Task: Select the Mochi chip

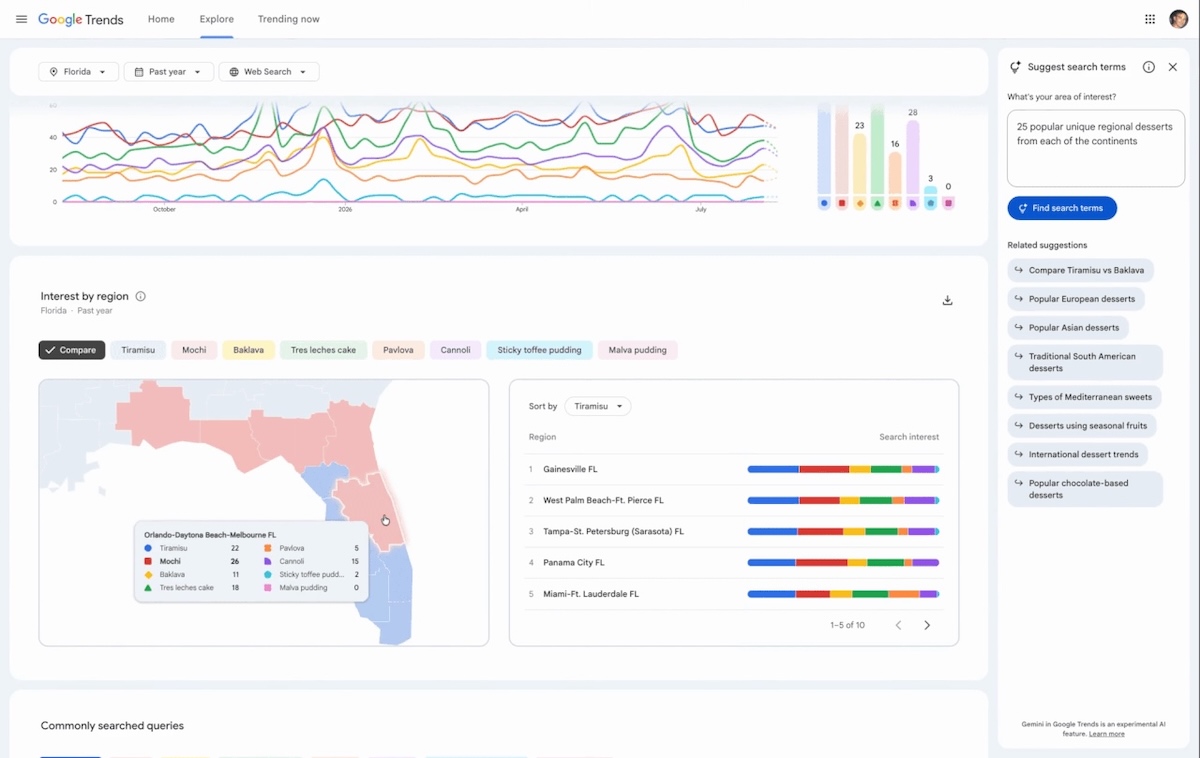Action: [194, 350]
